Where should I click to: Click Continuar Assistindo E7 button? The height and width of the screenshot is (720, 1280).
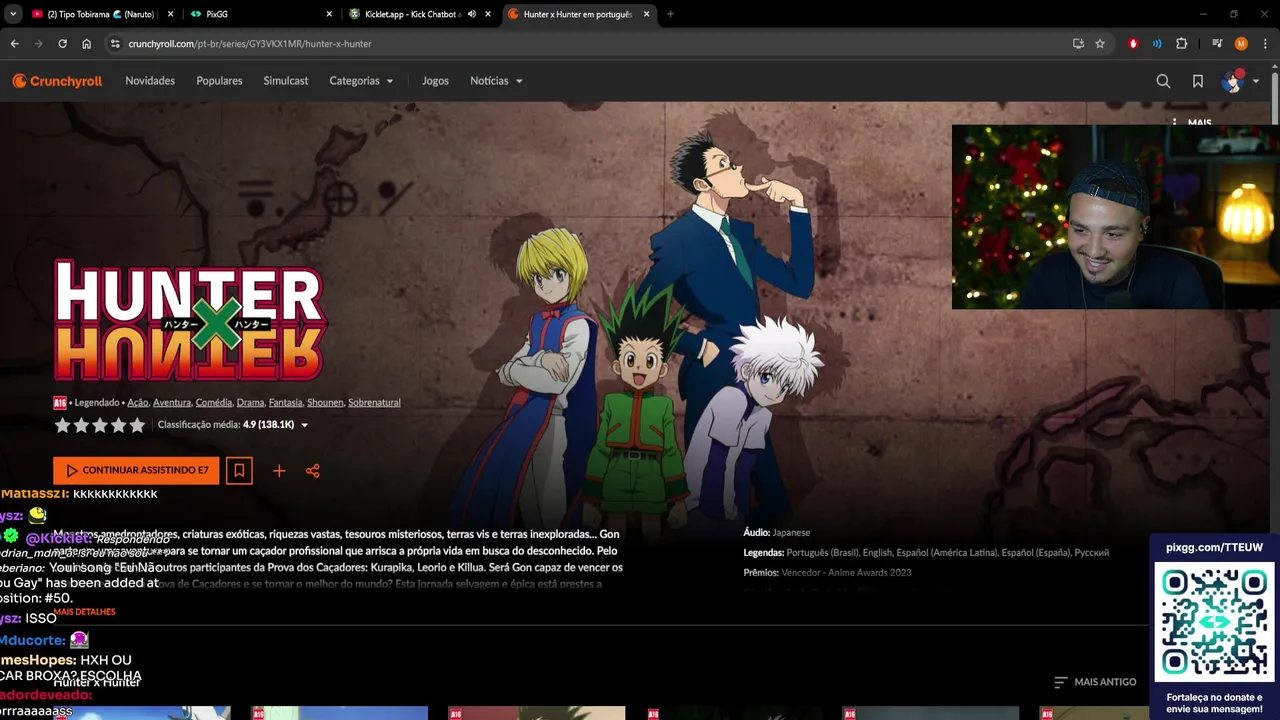tap(136, 470)
